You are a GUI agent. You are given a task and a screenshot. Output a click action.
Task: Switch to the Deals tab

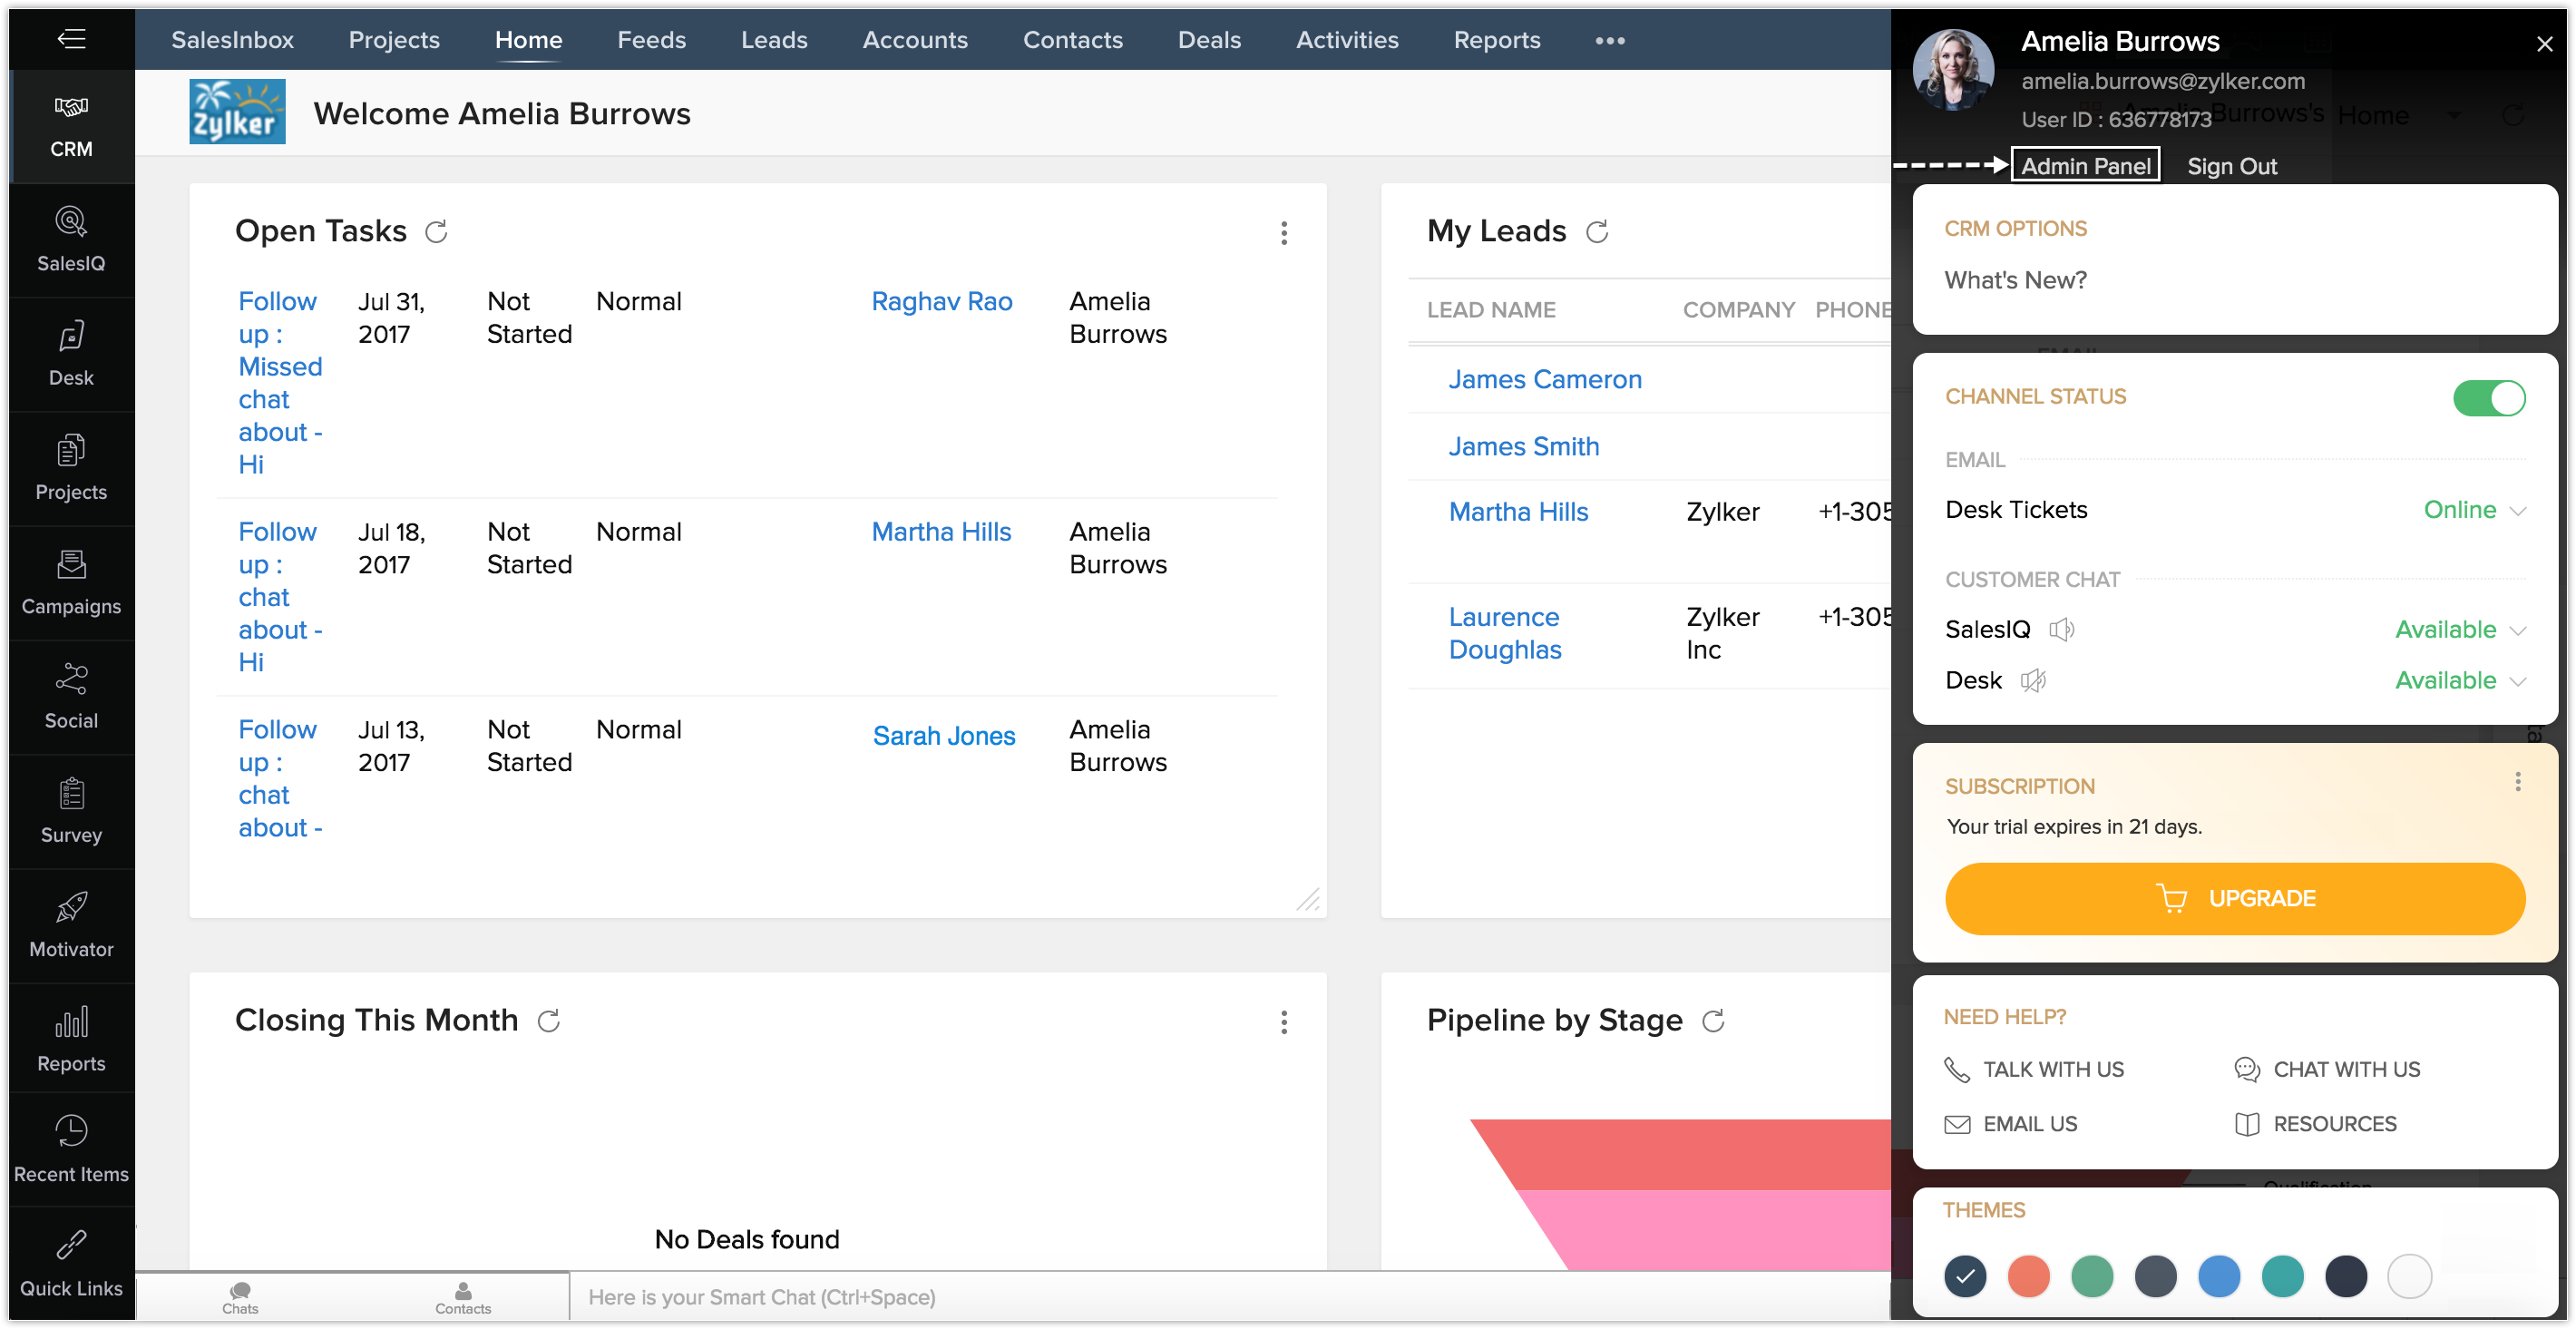click(x=1209, y=40)
